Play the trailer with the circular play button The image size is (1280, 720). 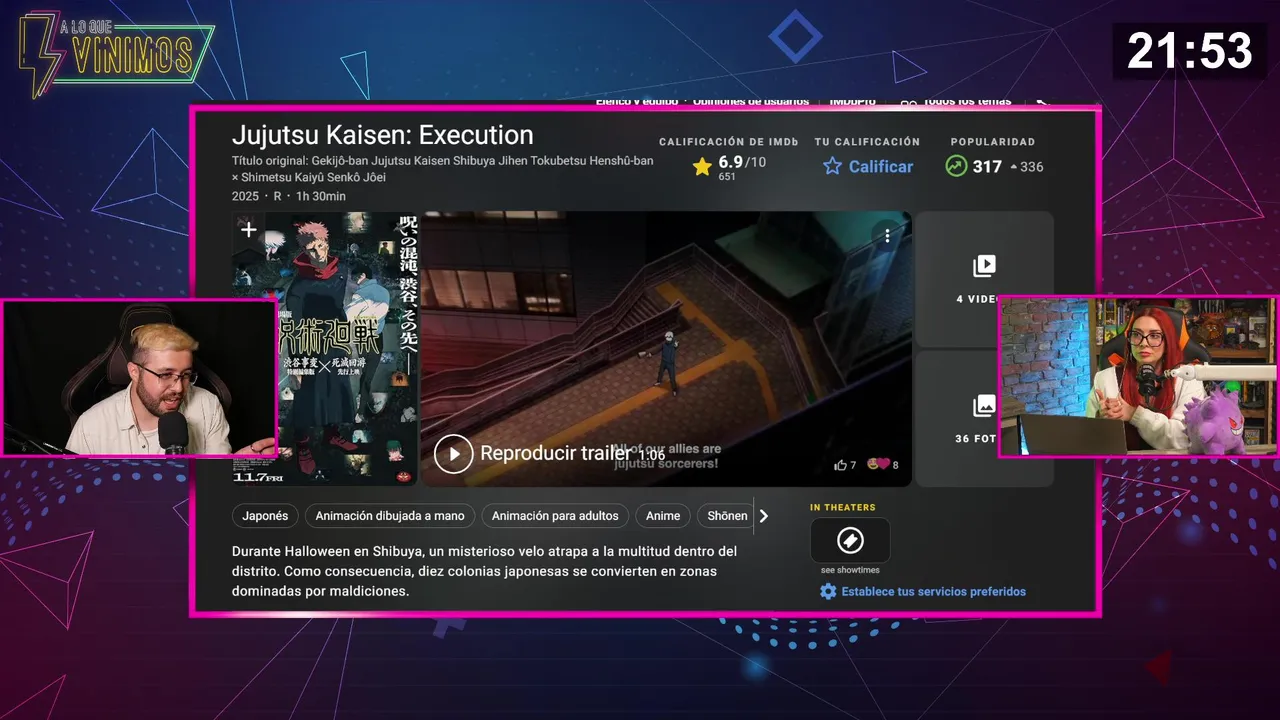pyautogui.click(x=453, y=454)
